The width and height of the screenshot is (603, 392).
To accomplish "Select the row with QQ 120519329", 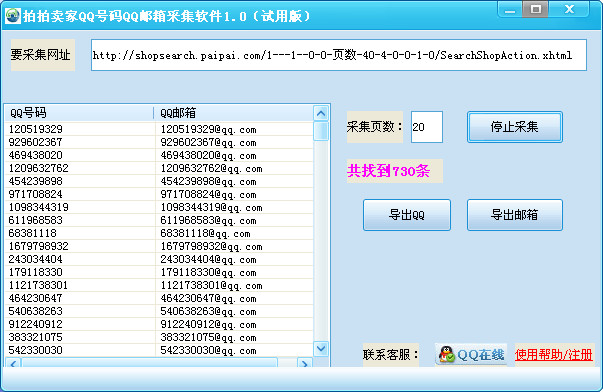I will coord(159,129).
